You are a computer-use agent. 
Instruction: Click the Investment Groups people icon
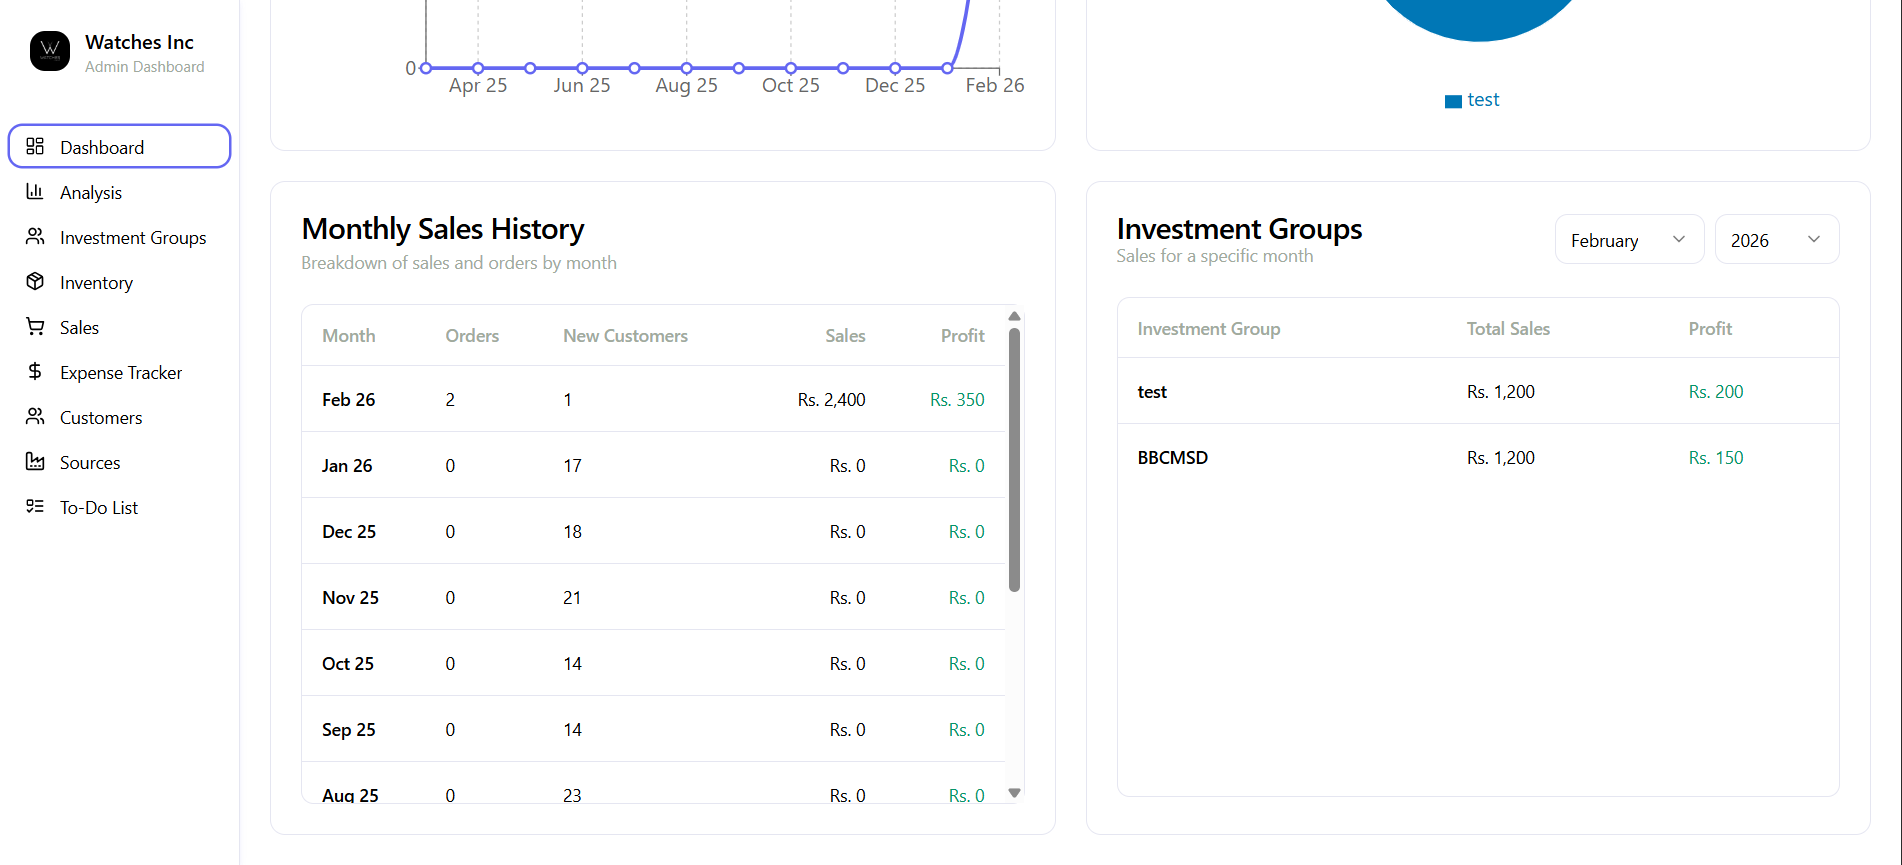pyautogui.click(x=35, y=236)
